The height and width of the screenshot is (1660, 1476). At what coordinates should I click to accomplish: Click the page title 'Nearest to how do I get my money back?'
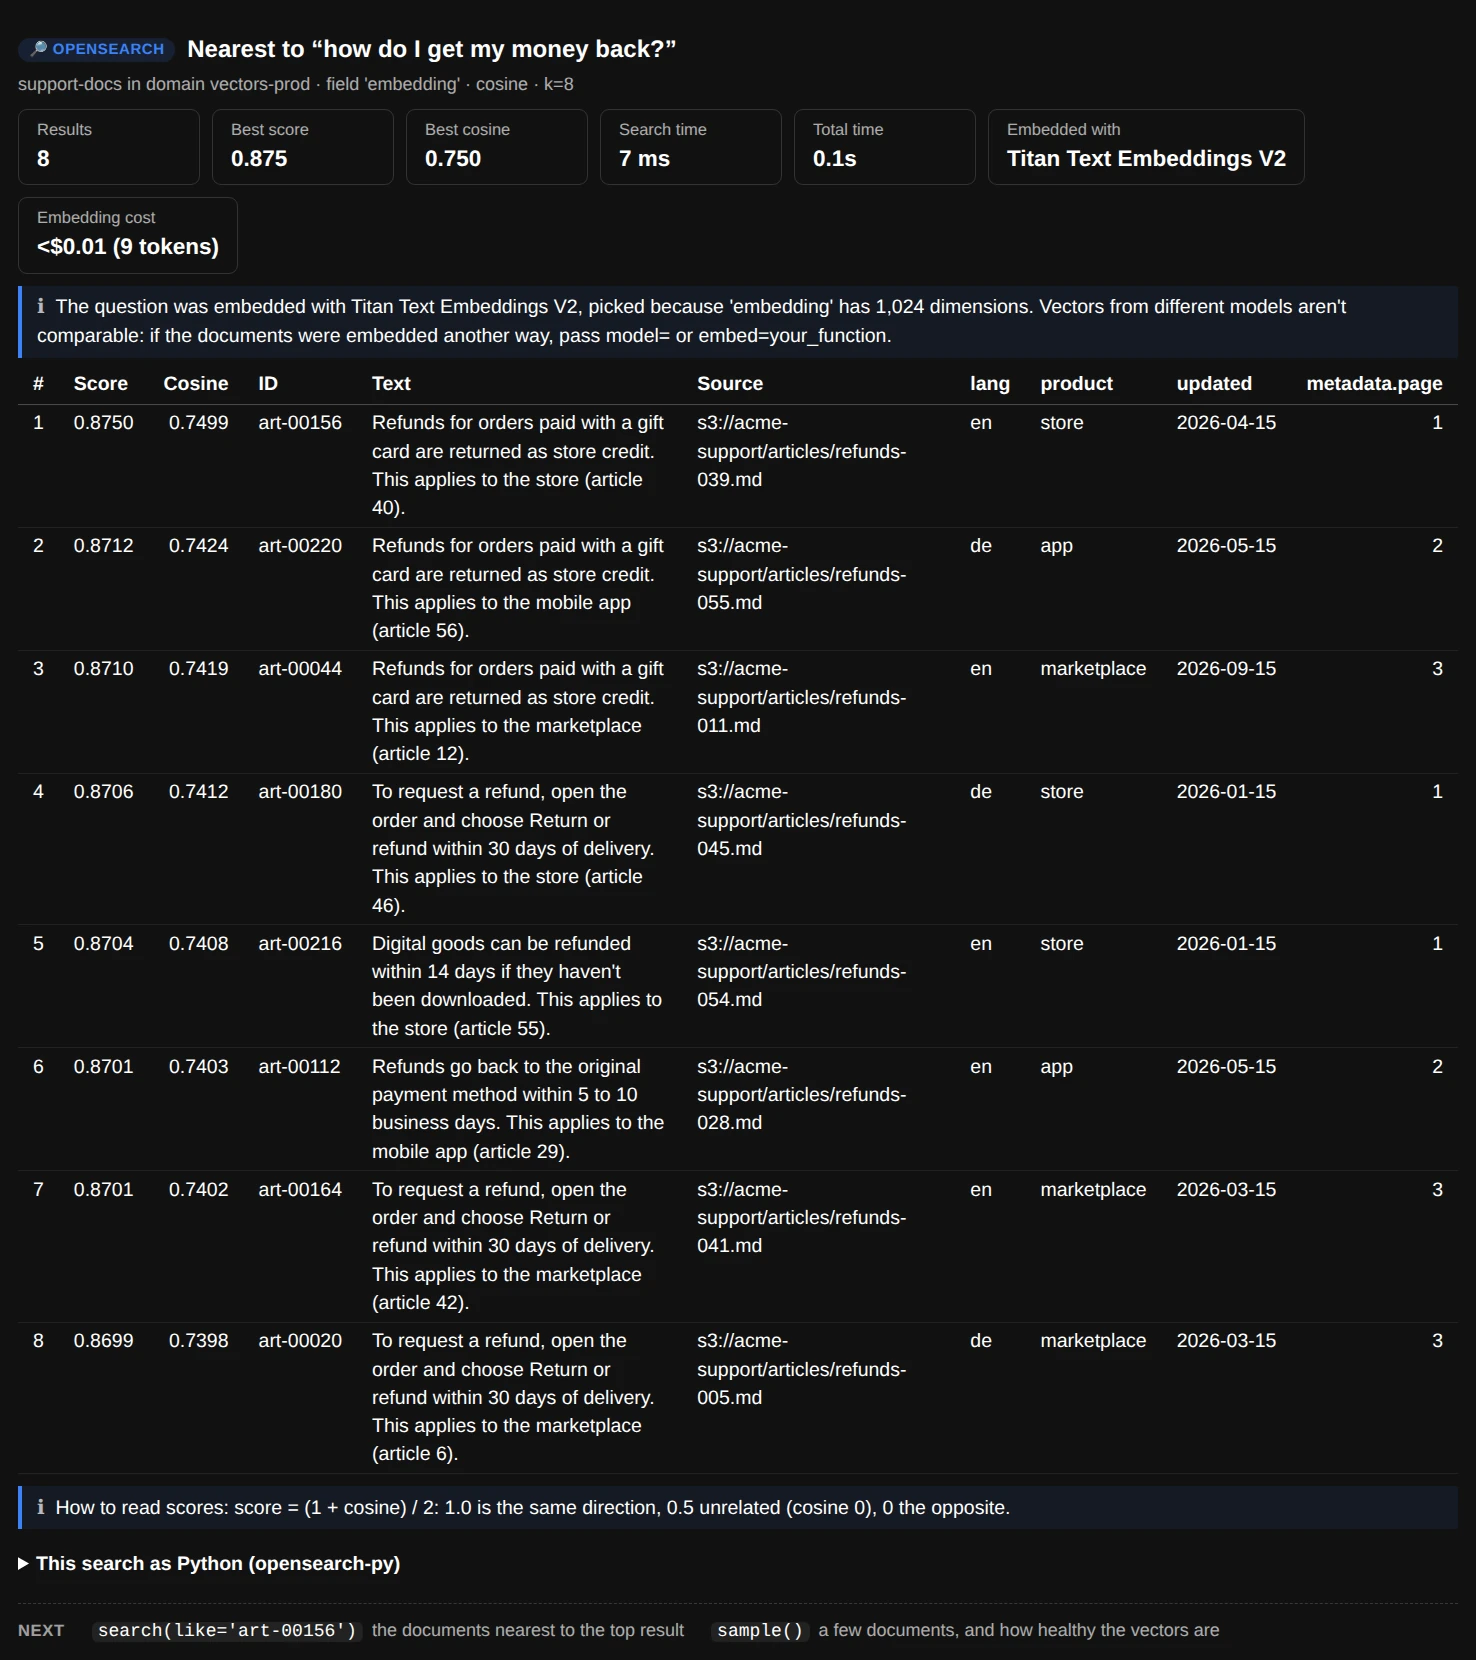[x=432, y=49]
